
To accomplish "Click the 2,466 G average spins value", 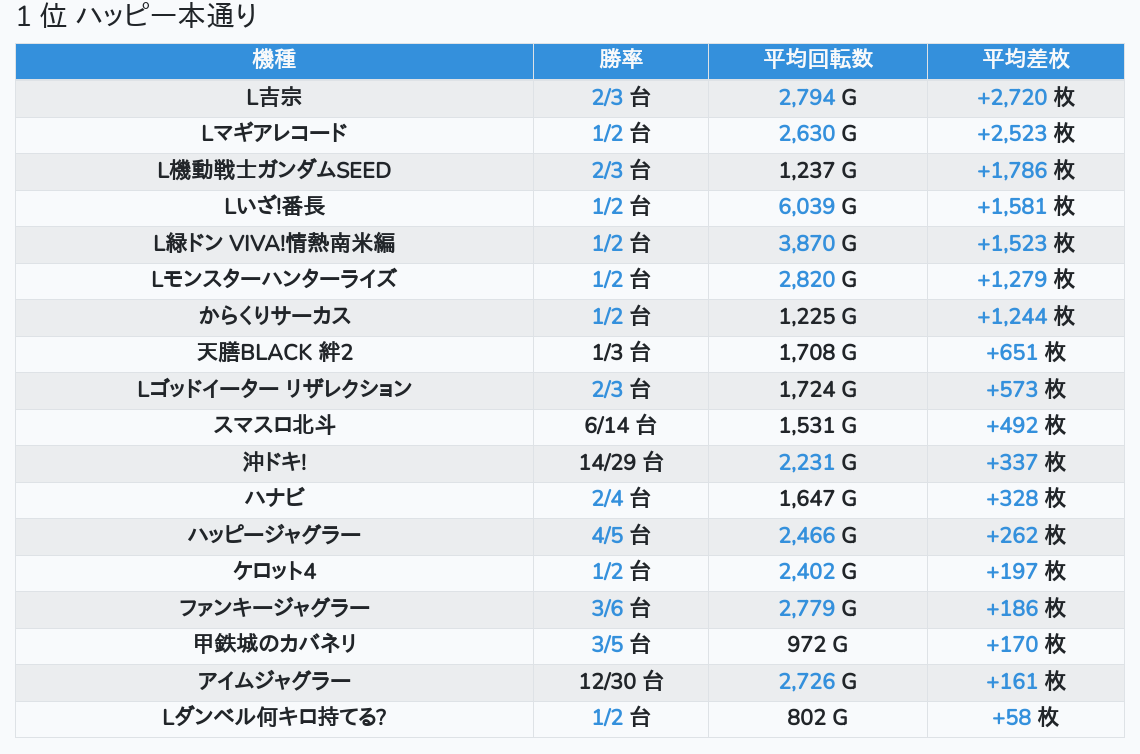I will click(817, 535).
